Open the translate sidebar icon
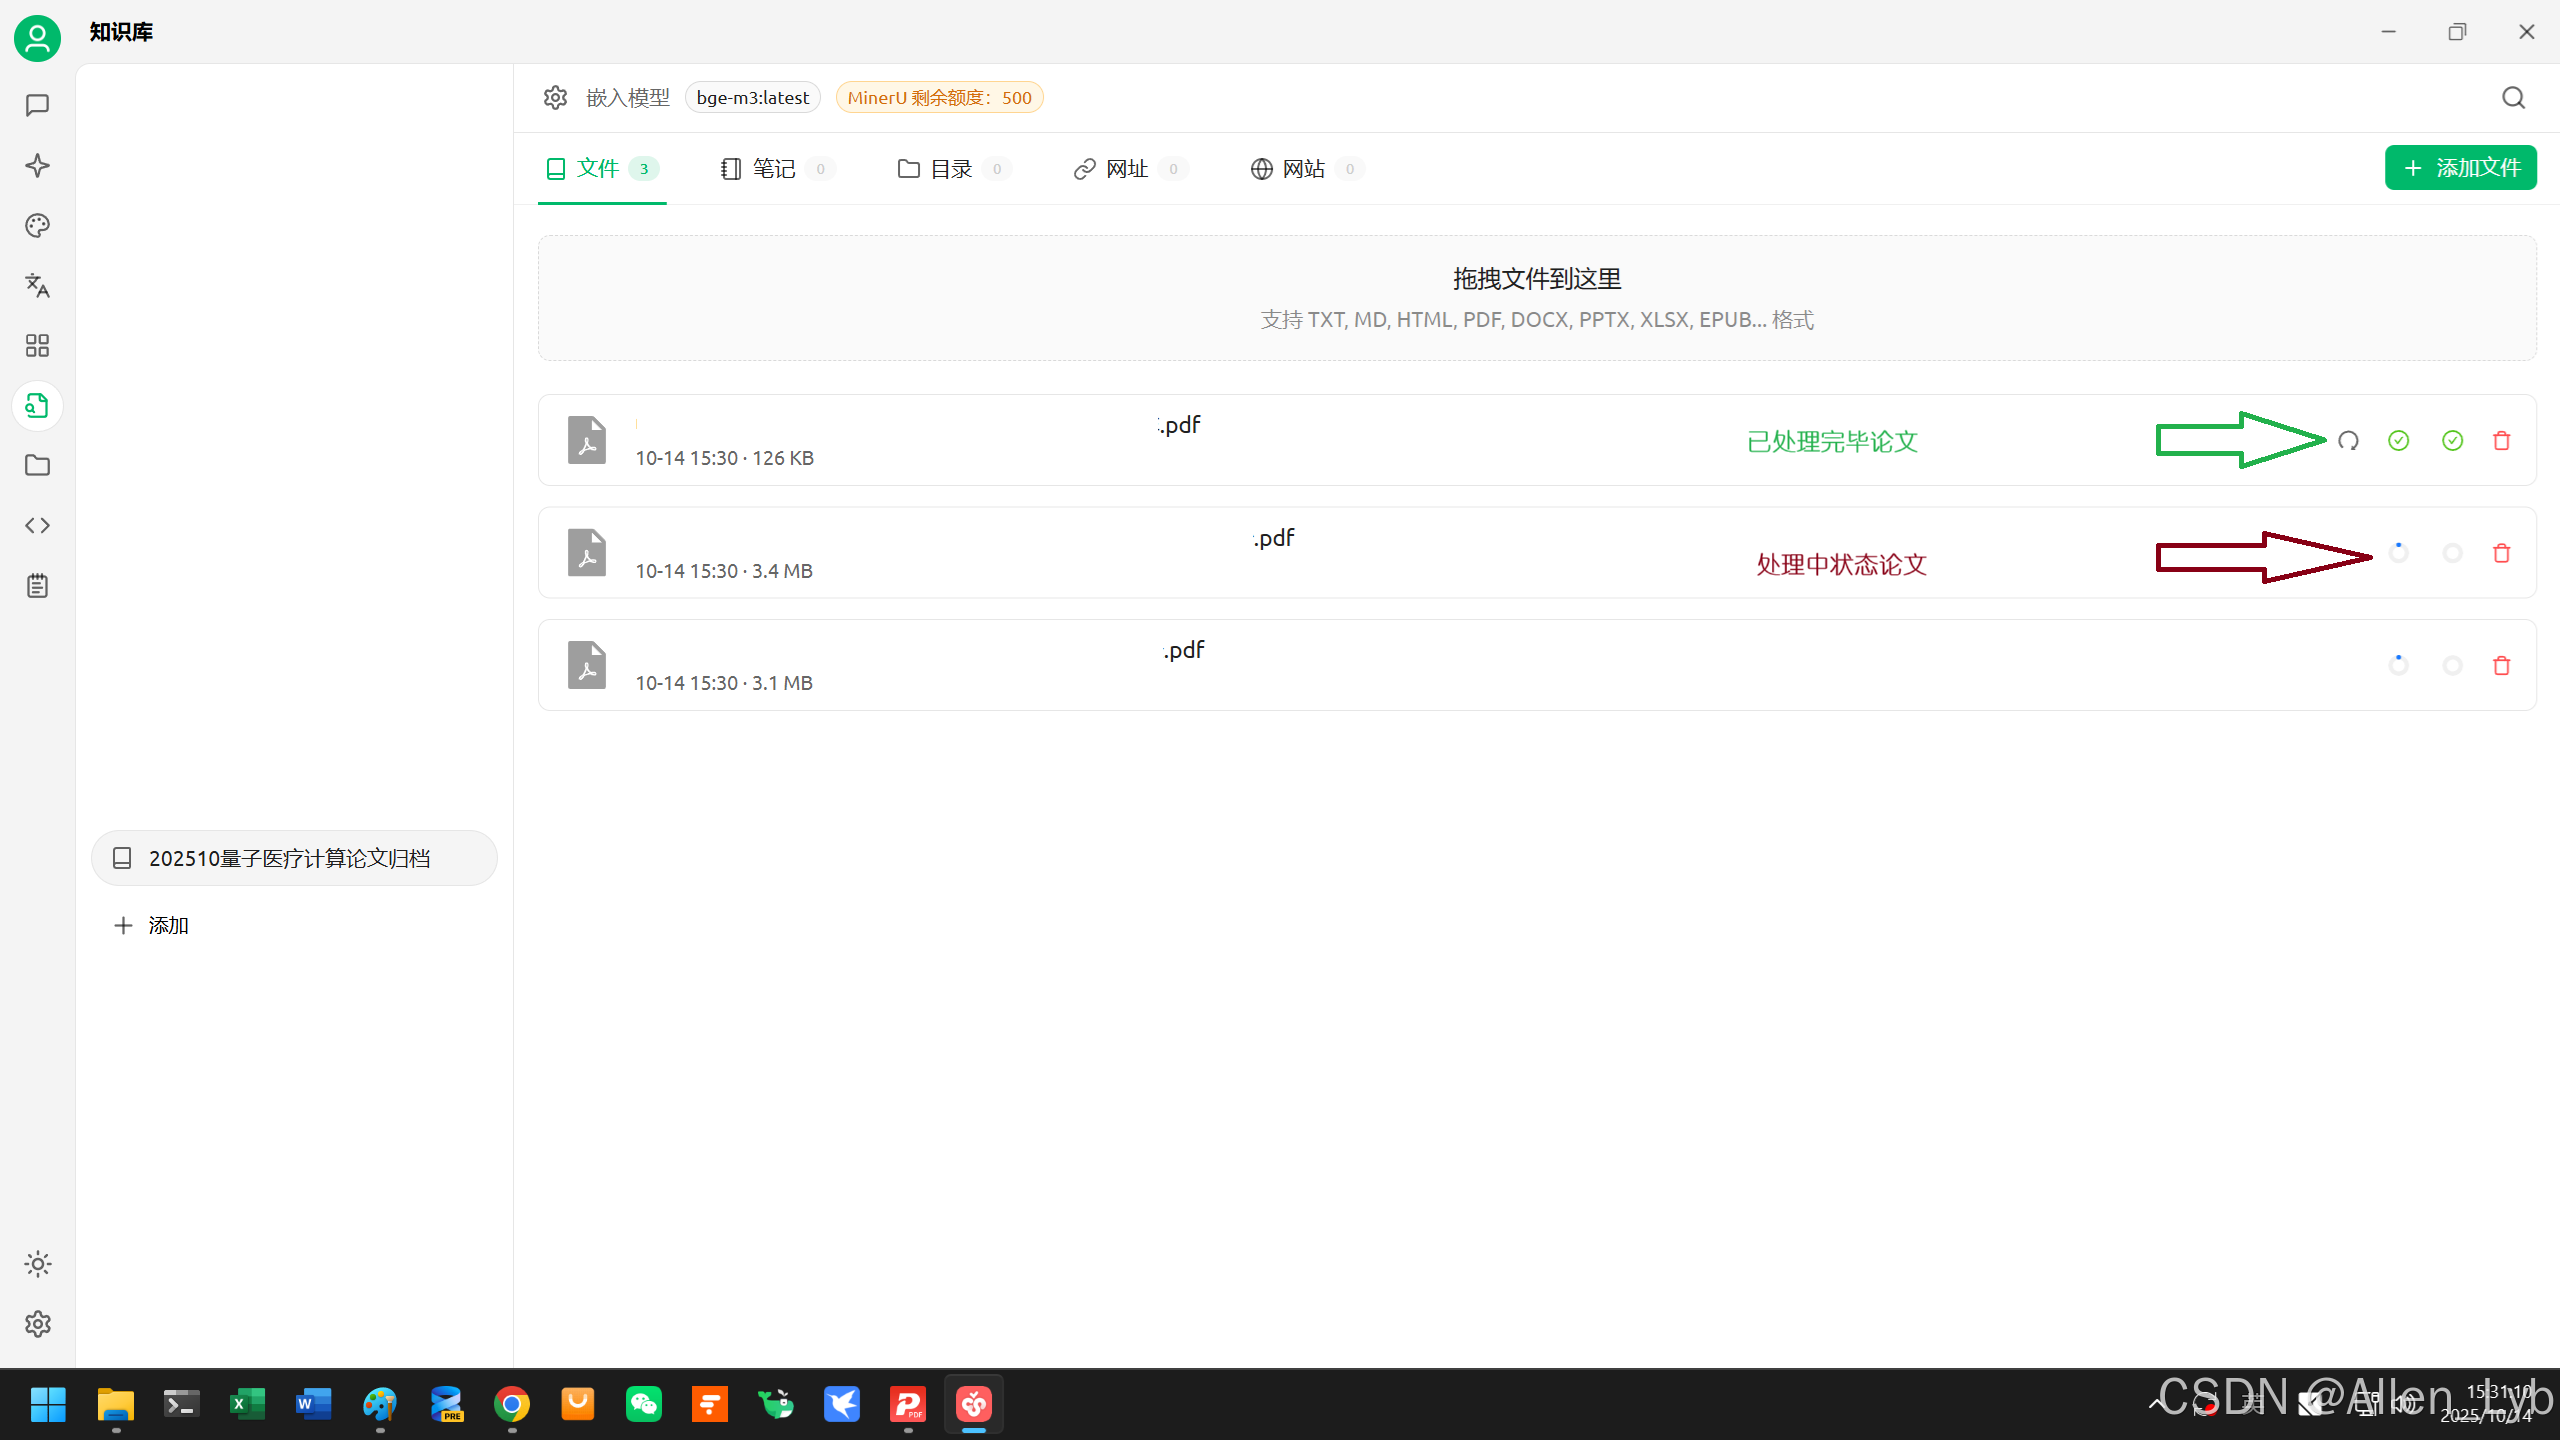2560x1440 pixels. 37,285
